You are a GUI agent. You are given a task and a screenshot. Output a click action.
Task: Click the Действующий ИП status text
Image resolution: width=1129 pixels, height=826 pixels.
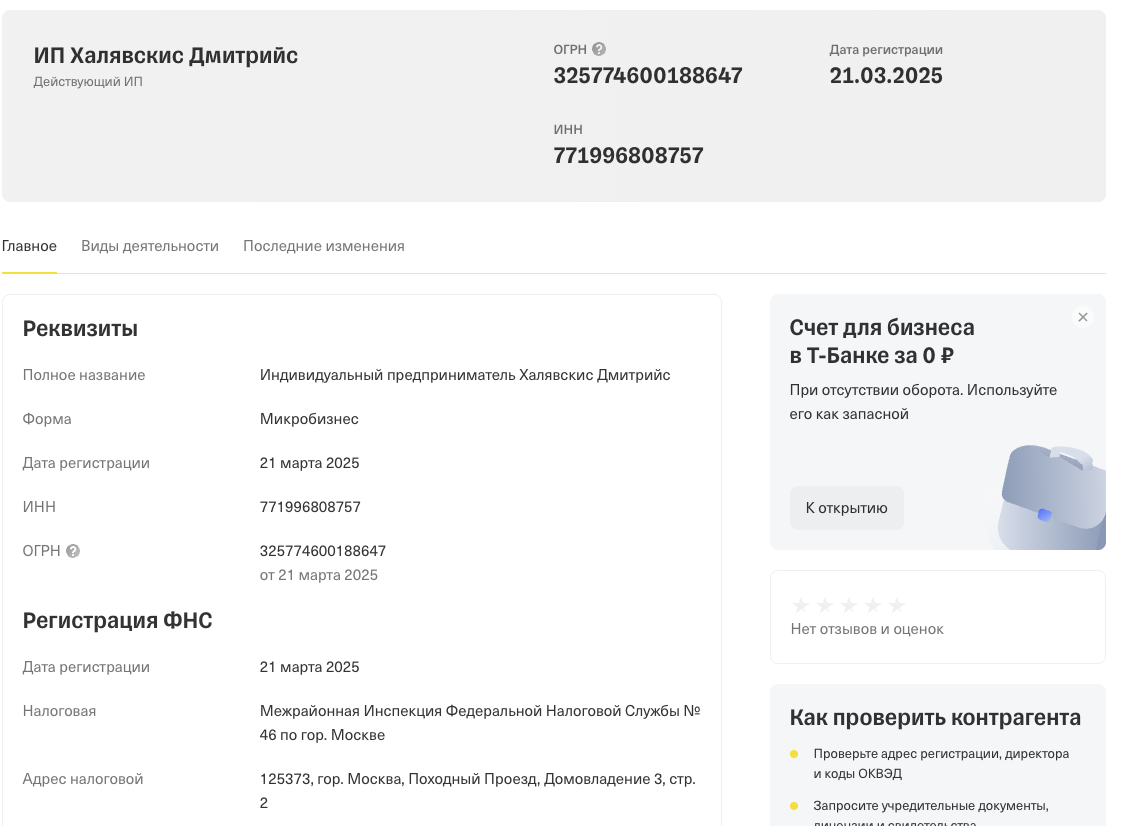88,82
